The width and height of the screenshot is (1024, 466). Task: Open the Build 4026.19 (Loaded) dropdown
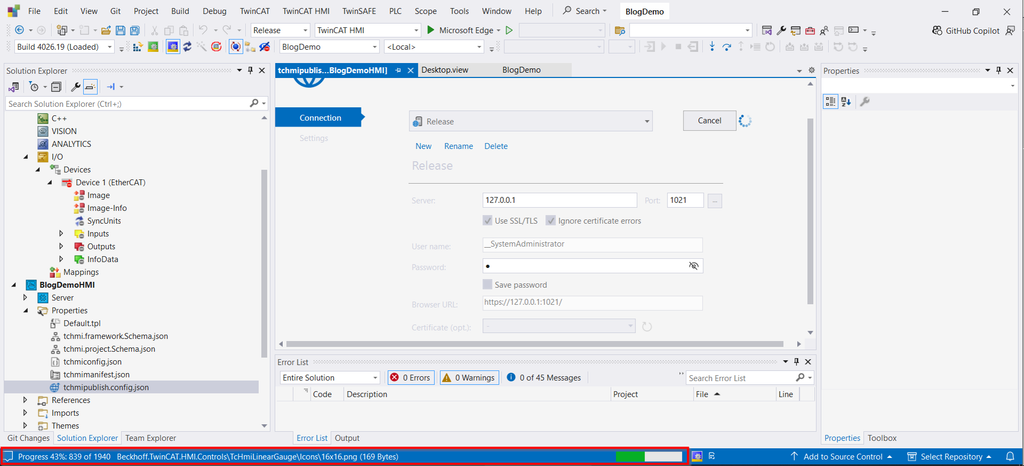pyautogui.click(x=64, y=47)
